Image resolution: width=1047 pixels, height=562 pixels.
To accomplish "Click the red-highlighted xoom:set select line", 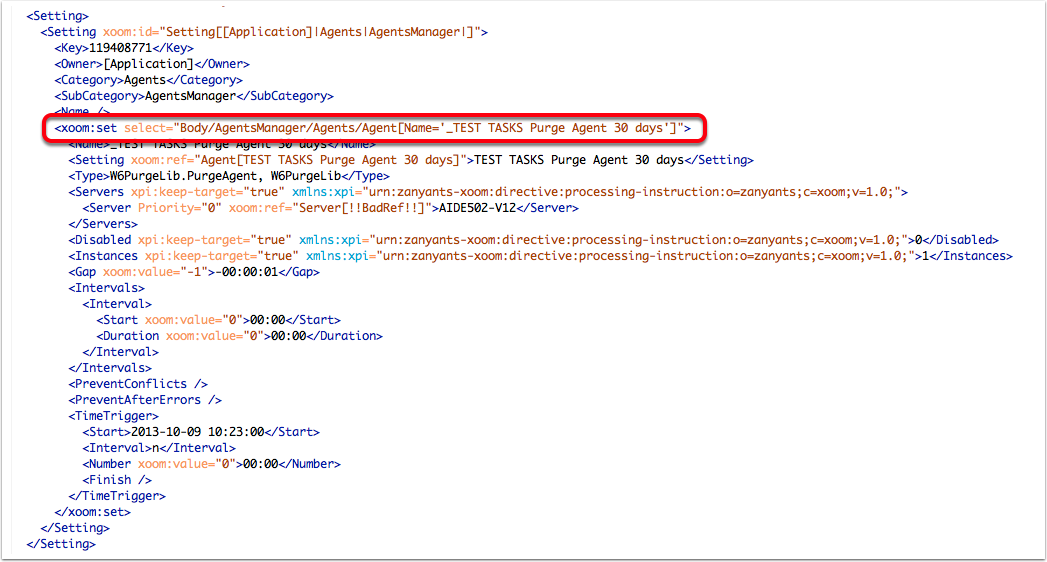I will (374, 128).
